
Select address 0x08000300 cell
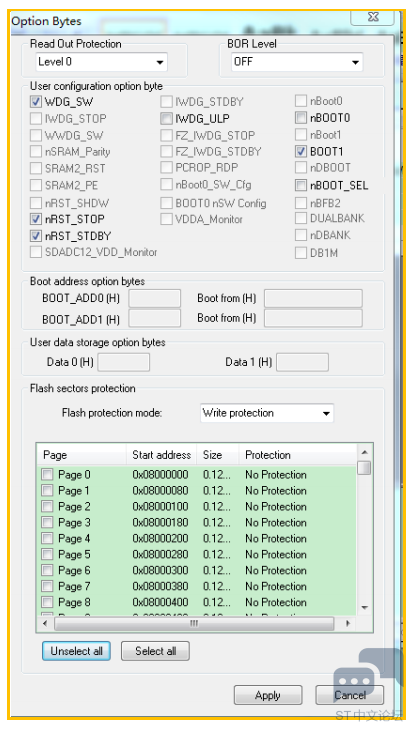pyautogui.click(x=160, y=570)
